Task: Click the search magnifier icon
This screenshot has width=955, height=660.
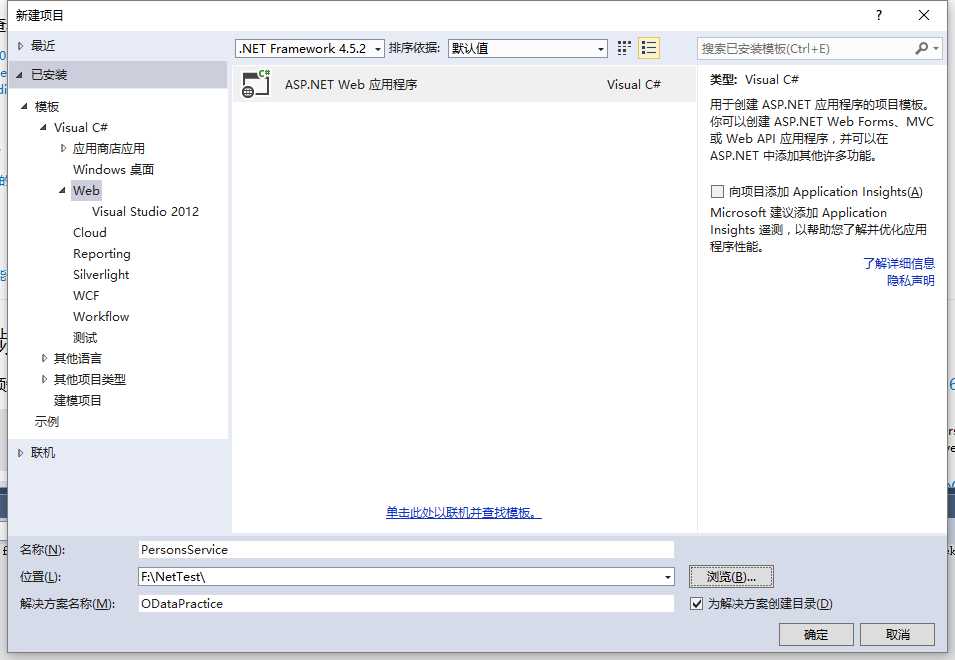Action: 921,48
